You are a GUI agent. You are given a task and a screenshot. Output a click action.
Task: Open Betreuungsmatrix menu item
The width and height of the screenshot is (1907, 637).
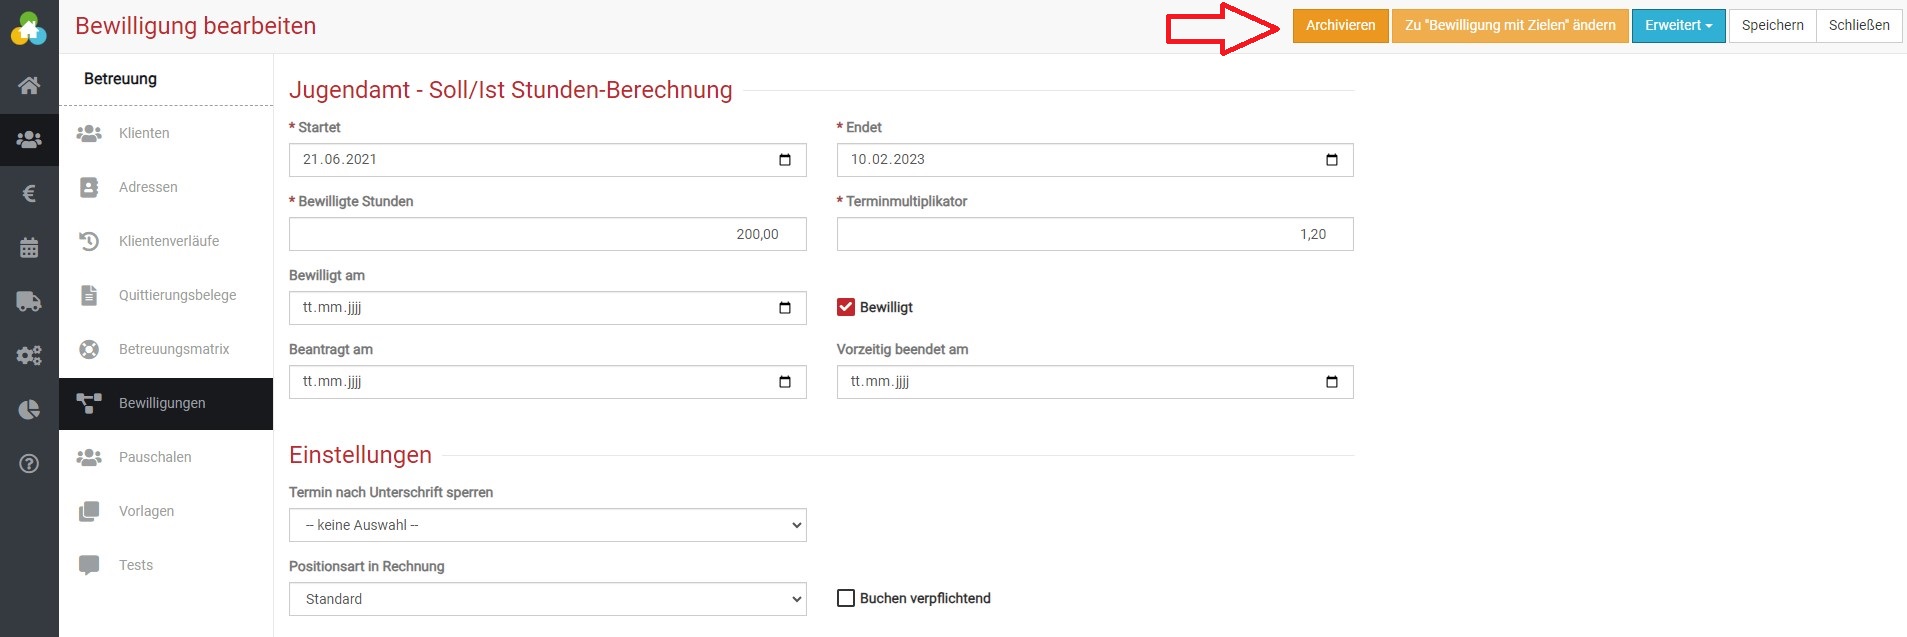[x=166, y=349]
